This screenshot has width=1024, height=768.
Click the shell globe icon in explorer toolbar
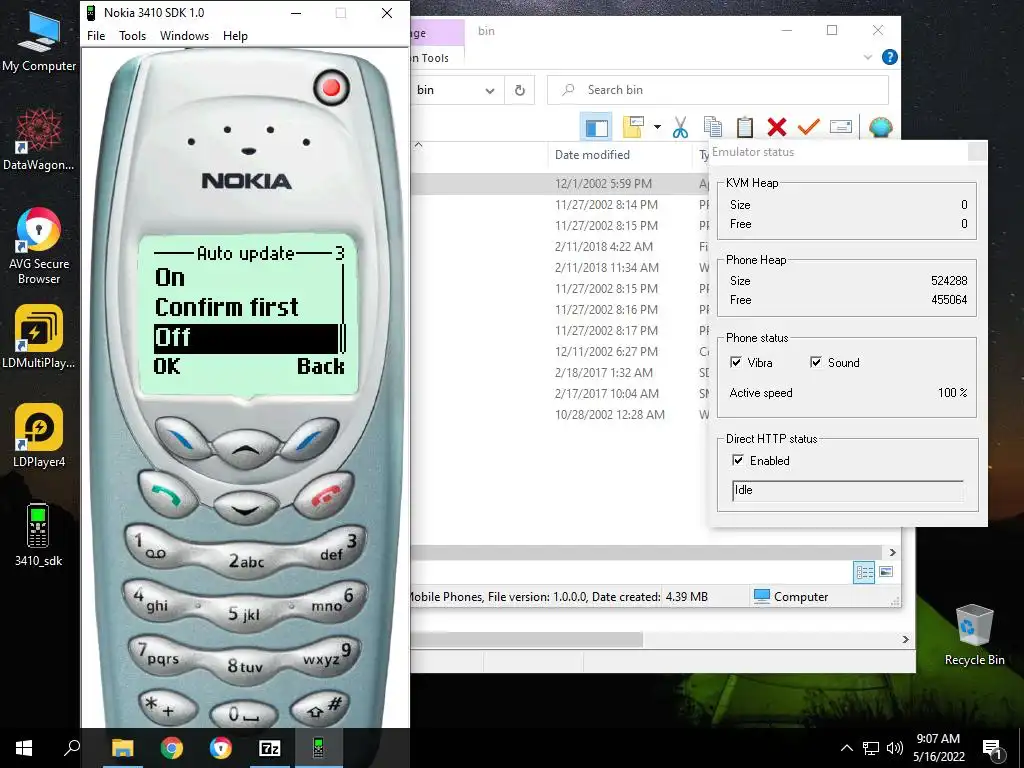point(880,127)
